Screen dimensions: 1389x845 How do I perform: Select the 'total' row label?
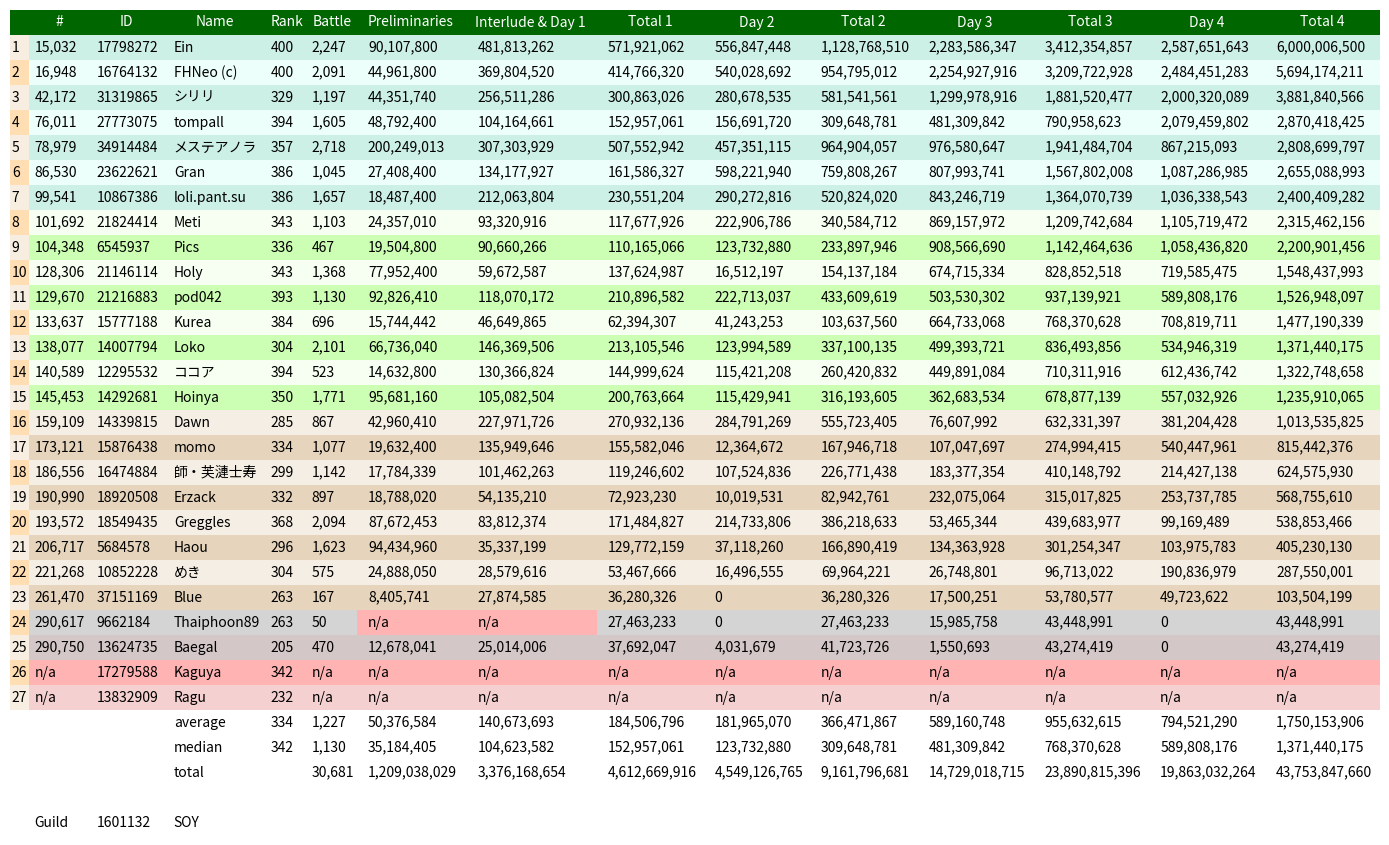[x=189, y=772]
